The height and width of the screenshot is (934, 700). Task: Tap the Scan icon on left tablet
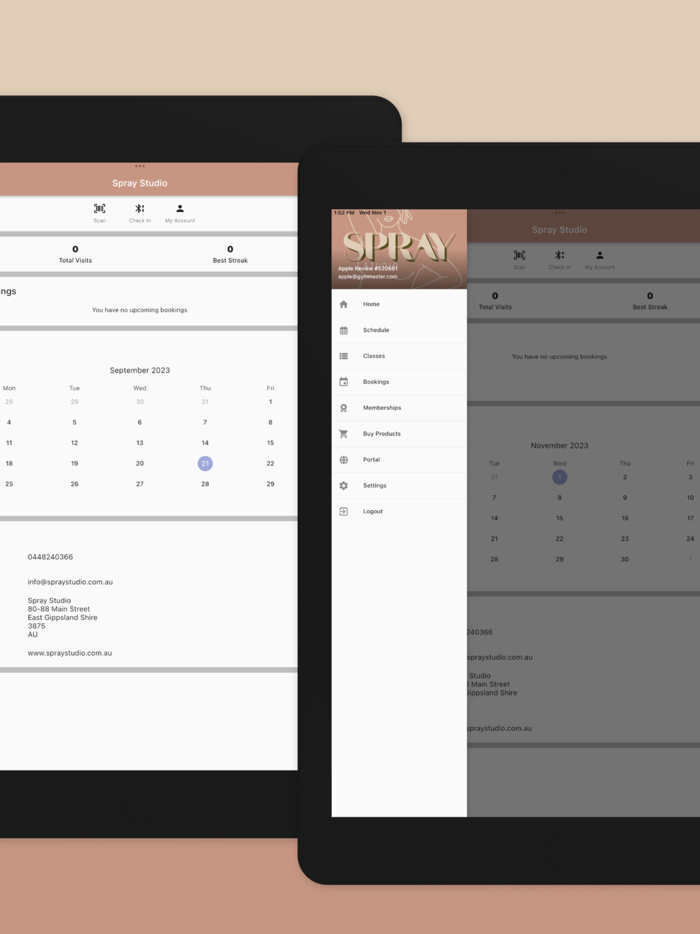[x=99, y=208]
